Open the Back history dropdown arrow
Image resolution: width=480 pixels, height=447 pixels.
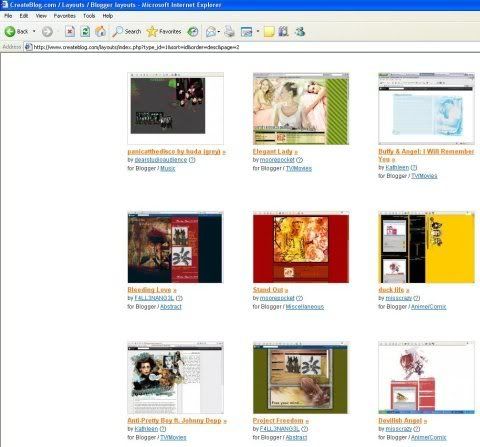(x=34, y=31)
